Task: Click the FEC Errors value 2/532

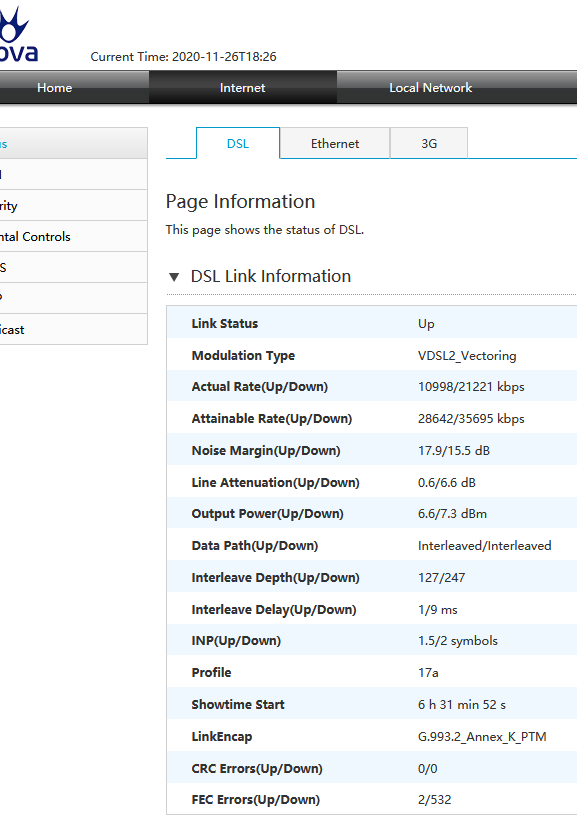Action: point(434,799)
